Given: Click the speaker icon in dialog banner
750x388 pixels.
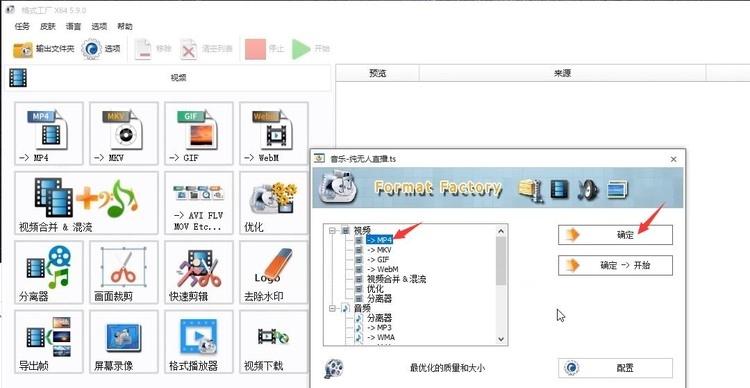Looking at the screenshot, I should point(587,189).
